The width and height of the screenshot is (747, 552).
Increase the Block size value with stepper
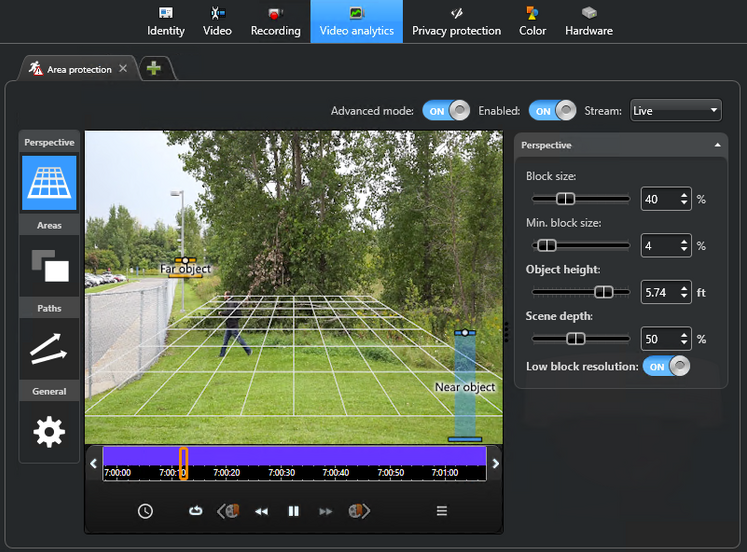click(684, 194)
